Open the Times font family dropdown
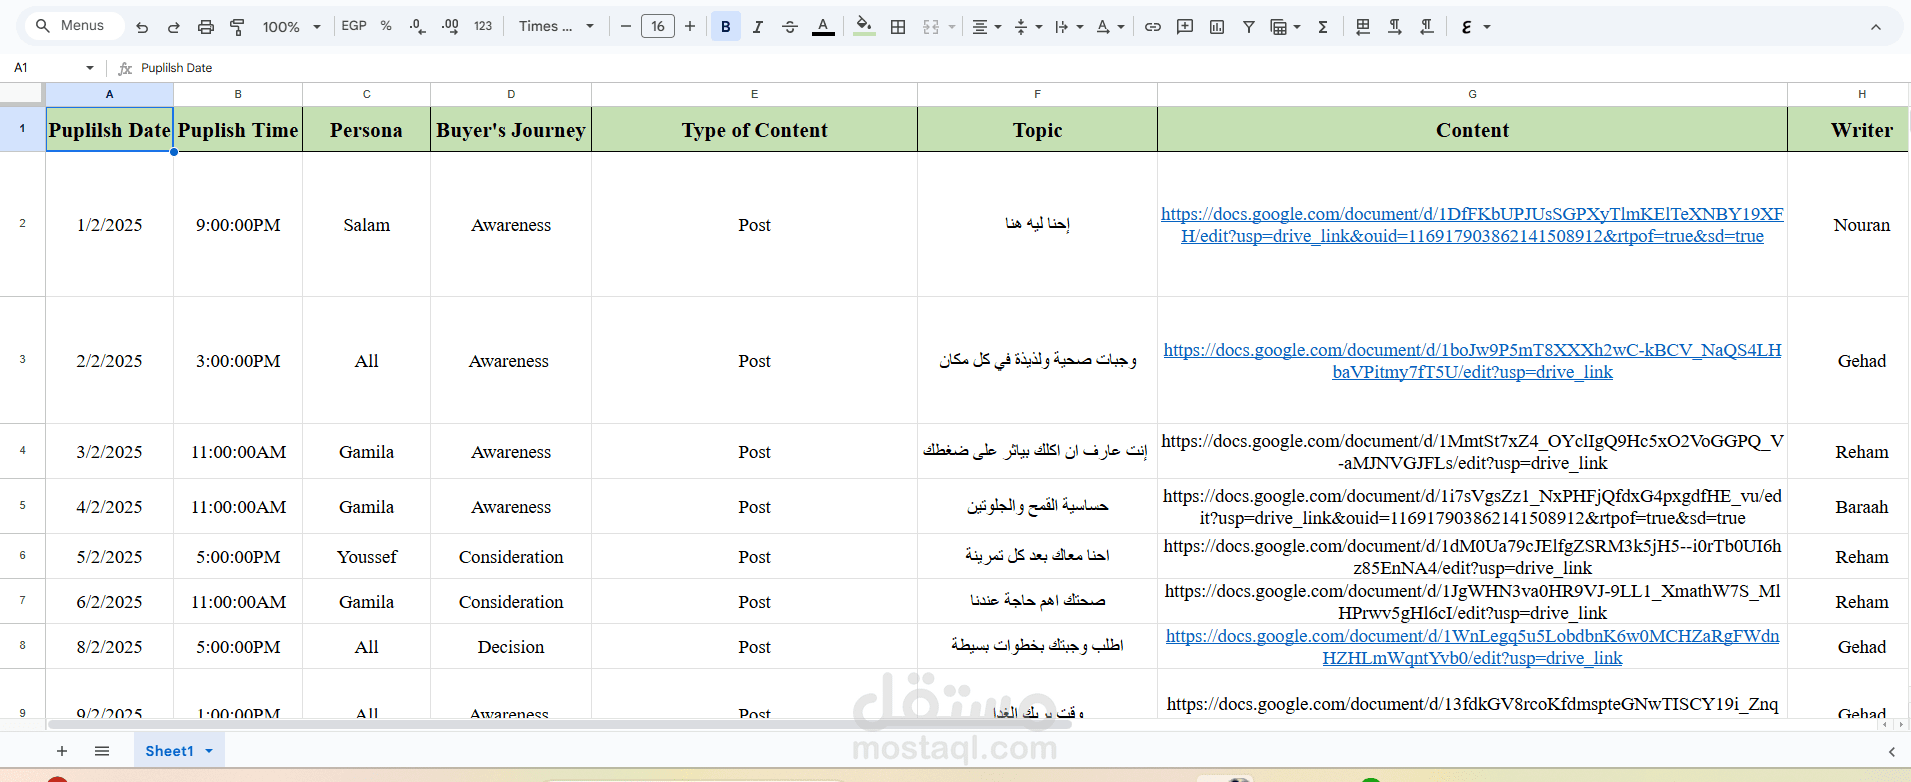Viewport: 1911px width, 782px height. click(x=556, y=26)
